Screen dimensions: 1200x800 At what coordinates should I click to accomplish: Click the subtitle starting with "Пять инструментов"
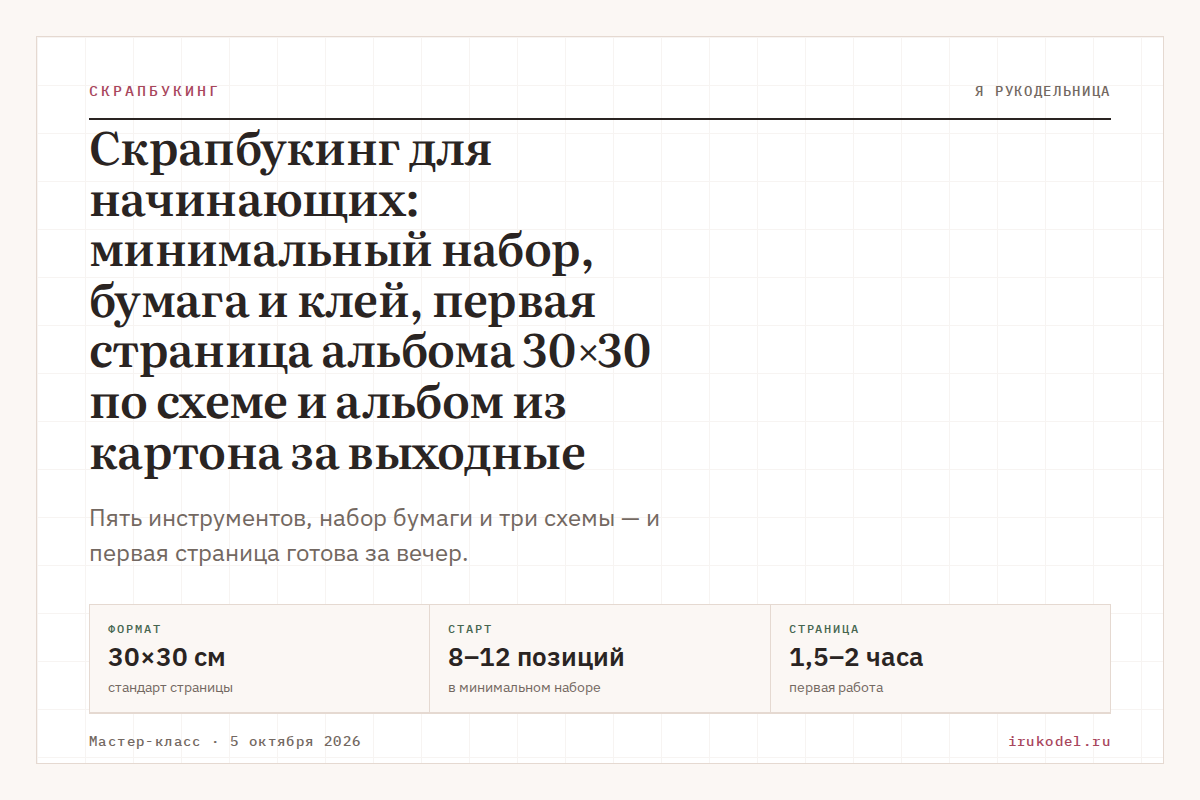374,536
